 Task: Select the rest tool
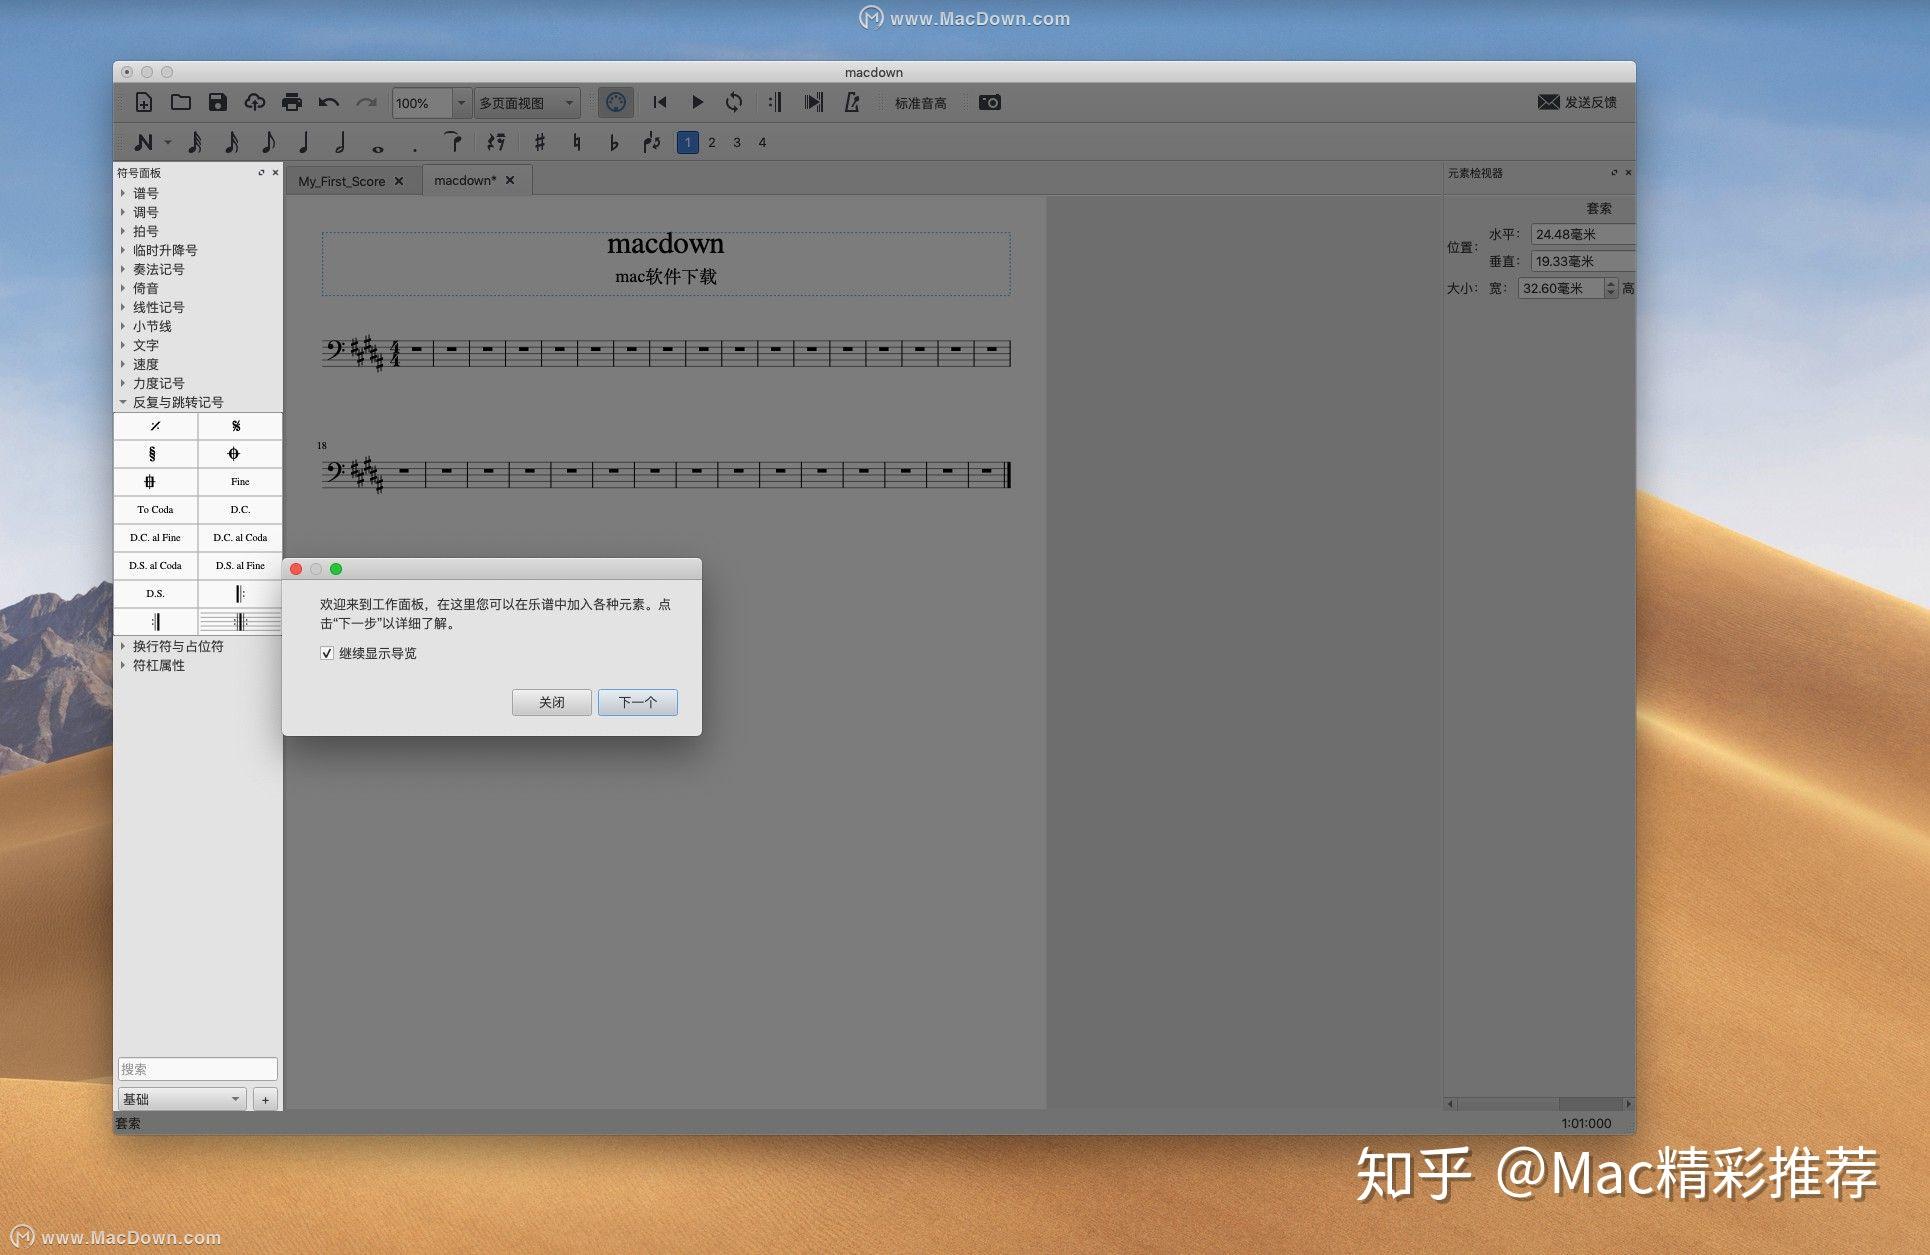click(x=496, y=142)
